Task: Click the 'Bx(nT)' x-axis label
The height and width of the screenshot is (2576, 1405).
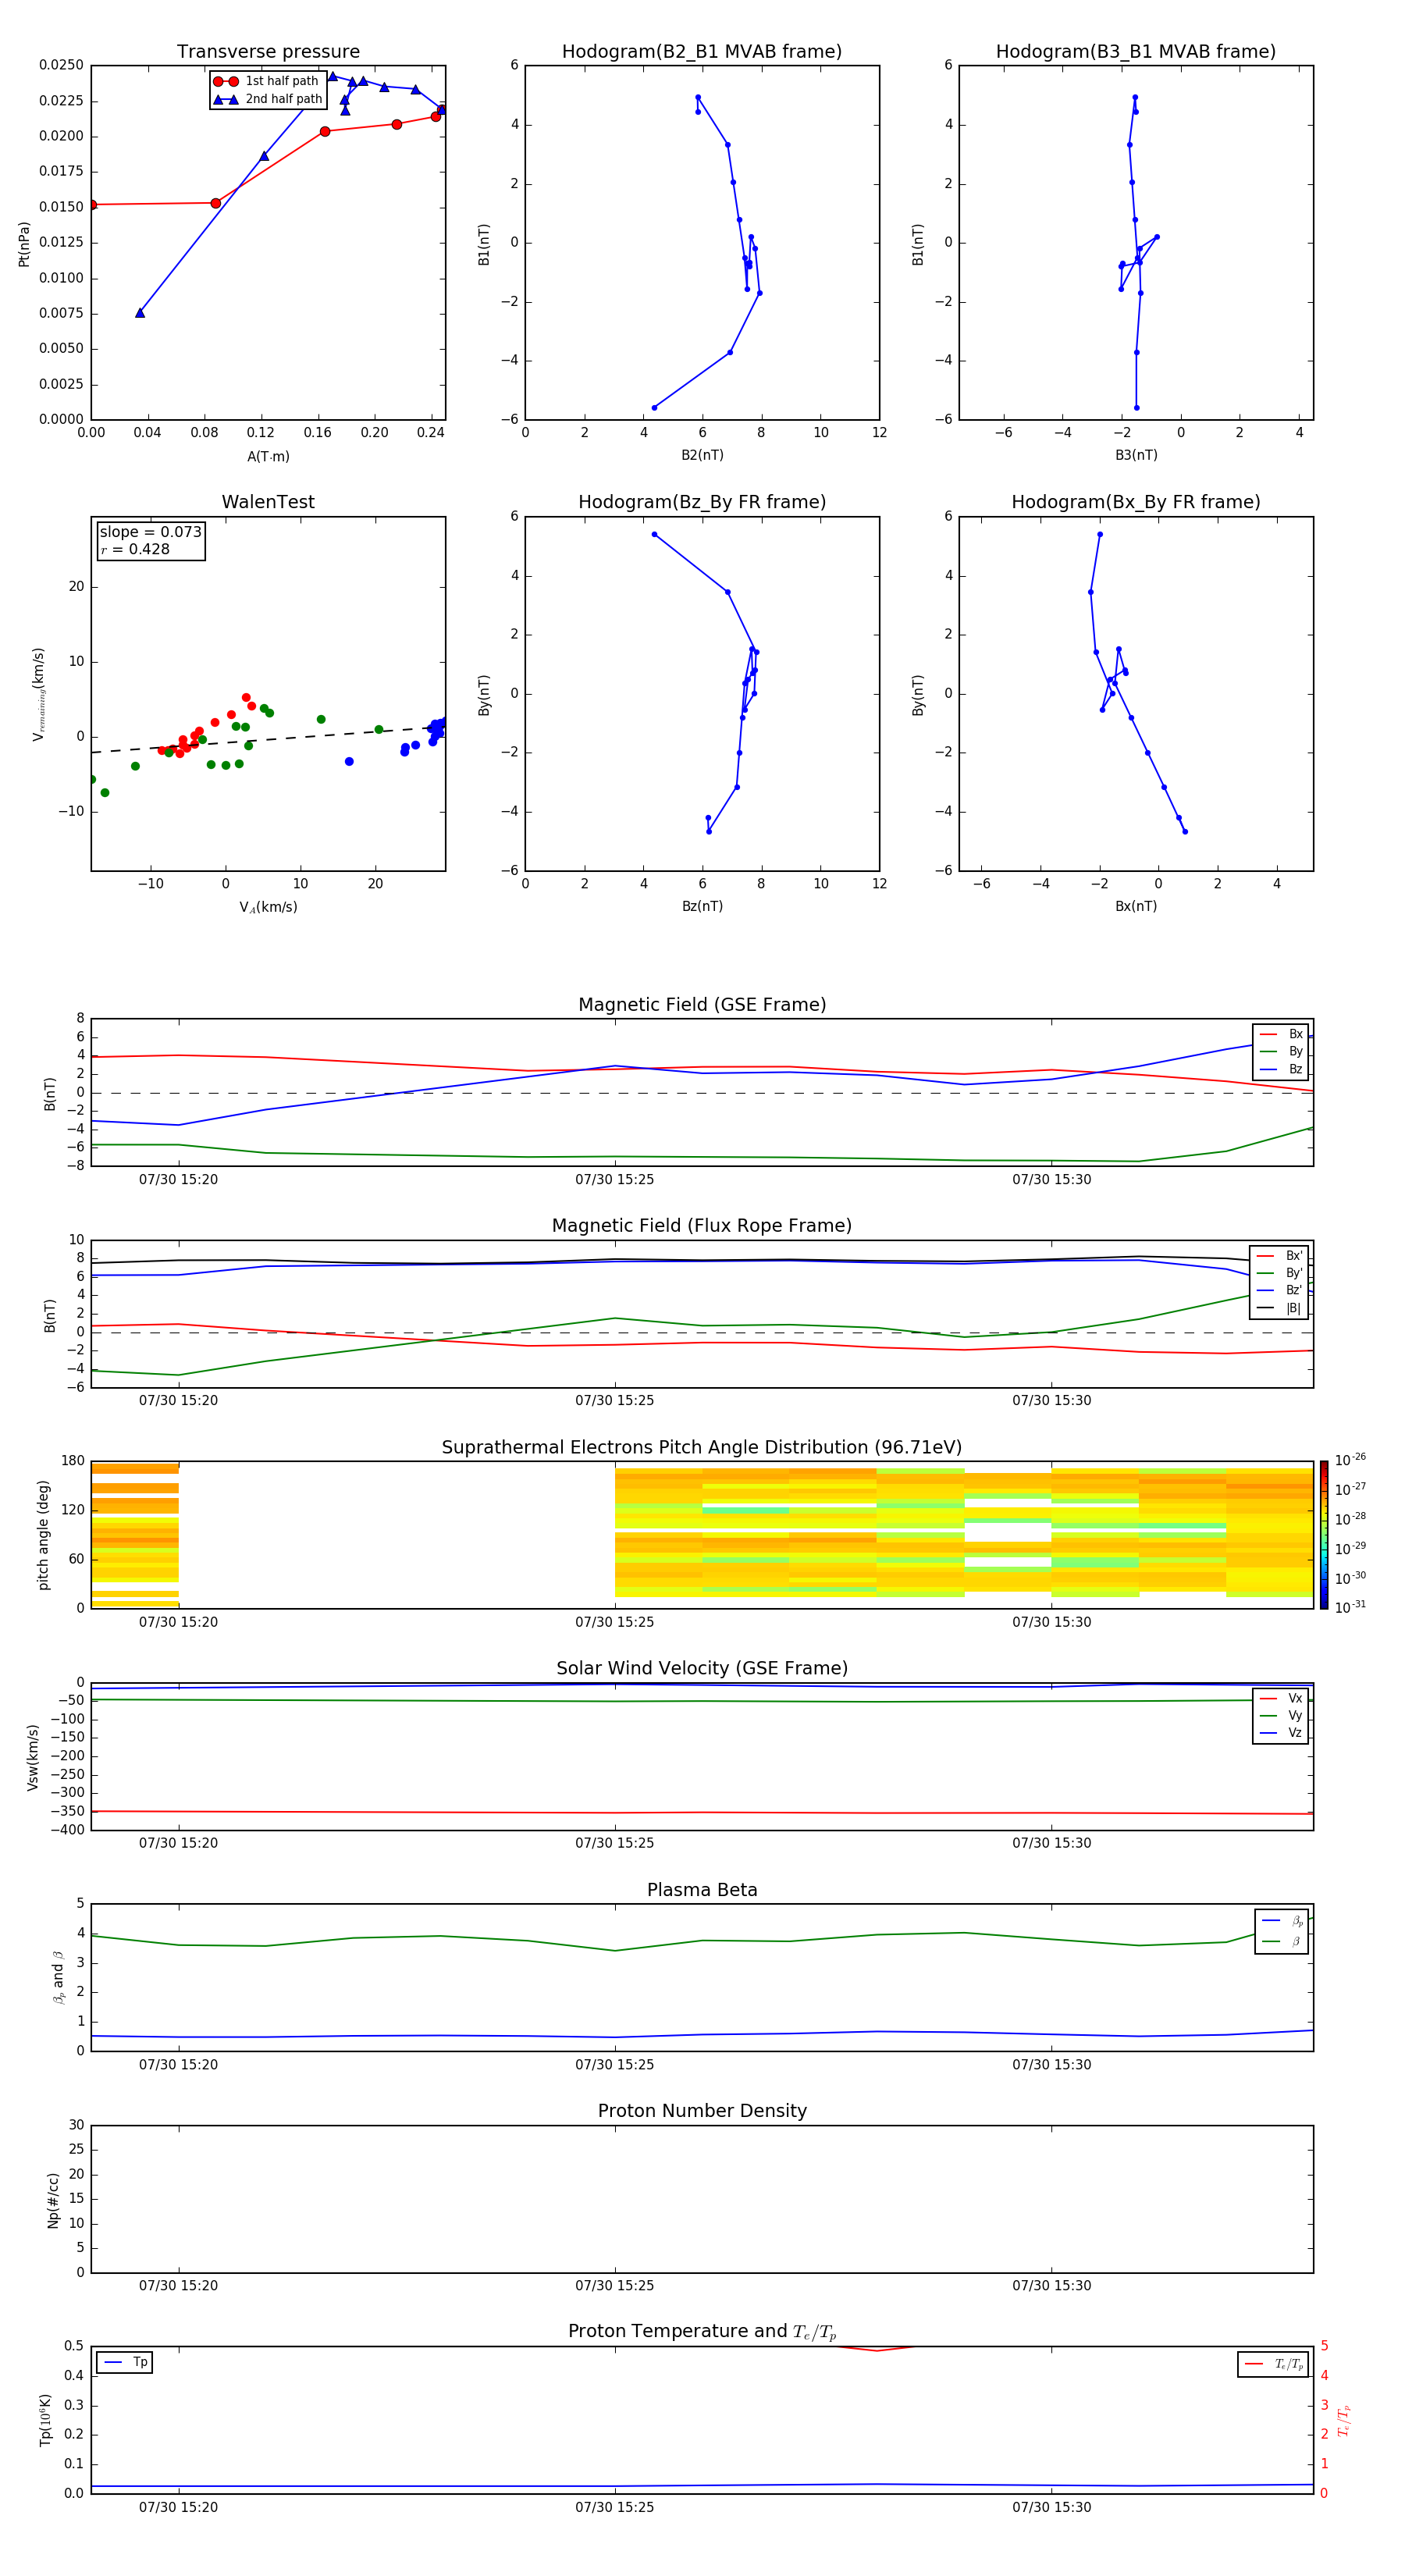Action: (x=1136, y=906)
